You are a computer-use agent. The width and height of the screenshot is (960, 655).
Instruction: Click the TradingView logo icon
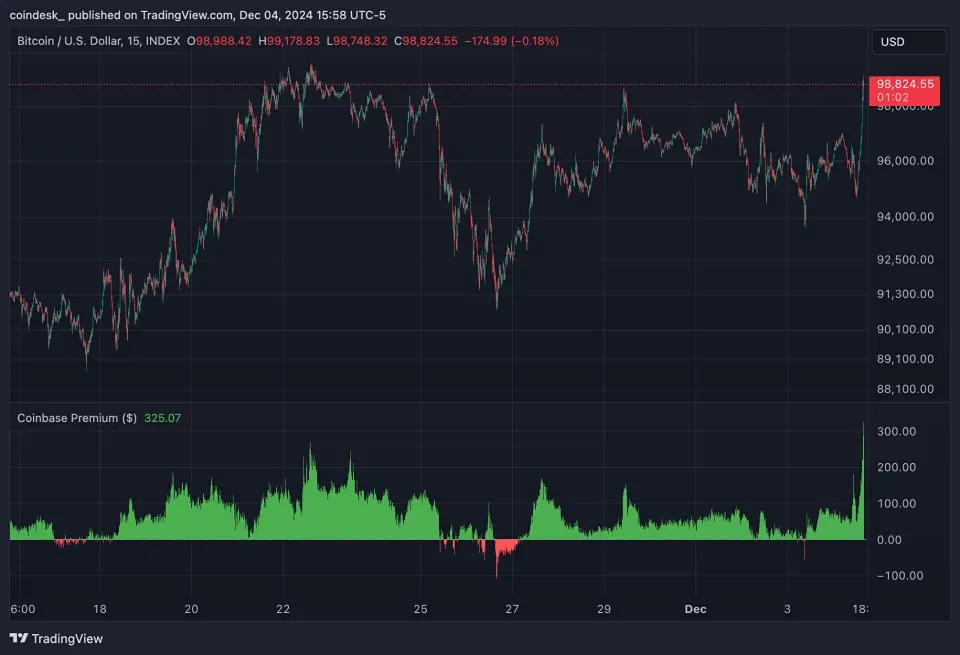click(19, 638)
